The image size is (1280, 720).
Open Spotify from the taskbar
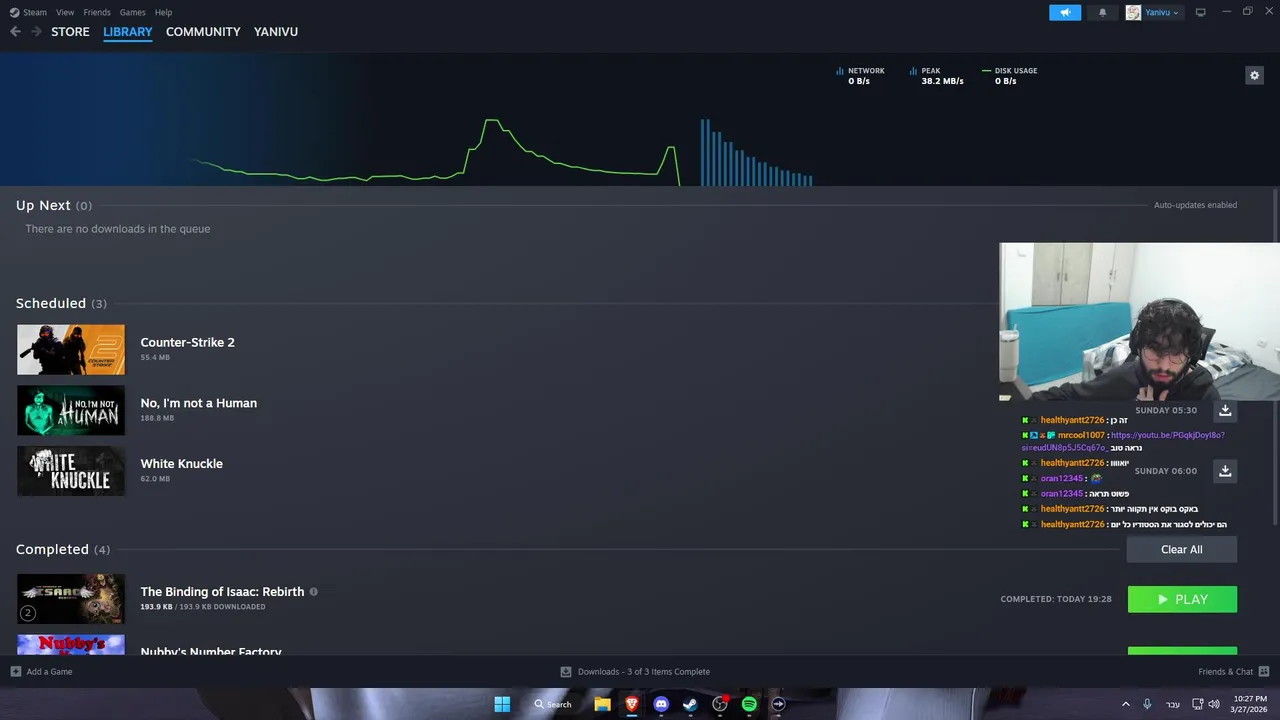point(749,704)
